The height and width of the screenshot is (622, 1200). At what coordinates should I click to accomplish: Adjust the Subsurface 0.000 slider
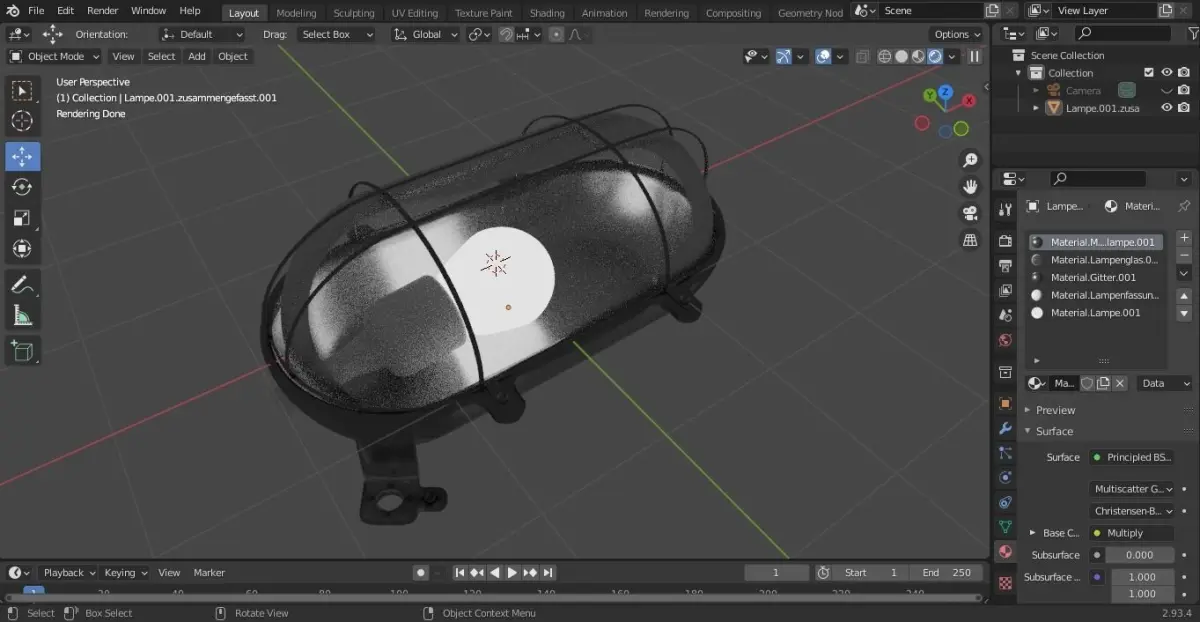[x=1140, y=555]
